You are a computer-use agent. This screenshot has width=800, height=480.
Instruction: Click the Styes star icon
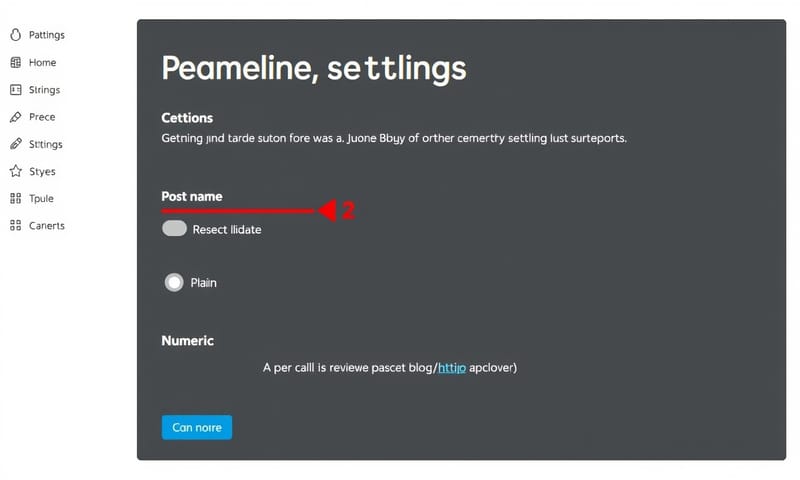(15, 171)
